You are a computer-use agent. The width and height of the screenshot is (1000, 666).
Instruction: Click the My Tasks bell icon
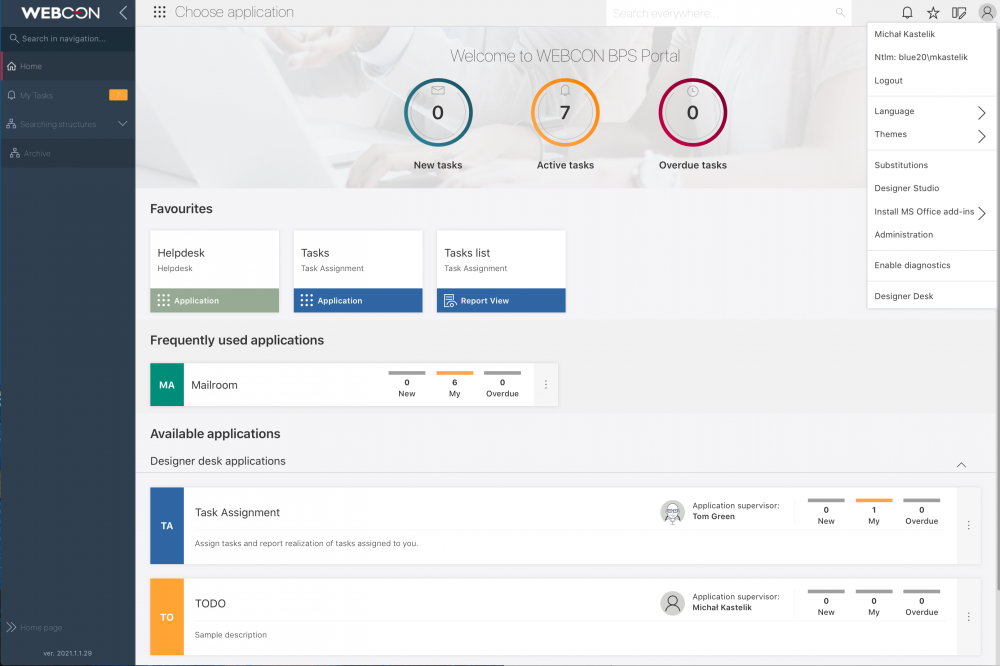tap(11, 95)
